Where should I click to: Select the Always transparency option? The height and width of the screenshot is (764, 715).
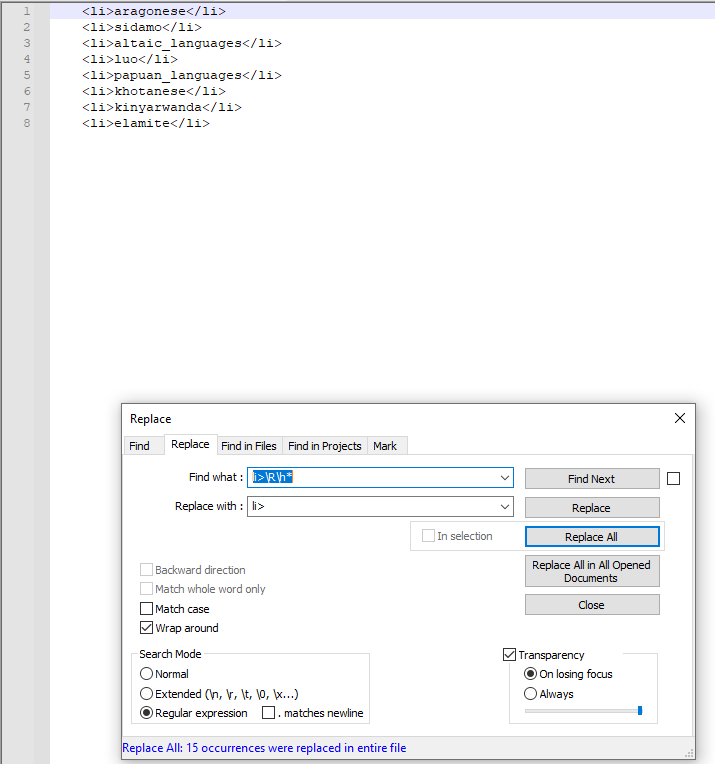click(x=530, y=693)
